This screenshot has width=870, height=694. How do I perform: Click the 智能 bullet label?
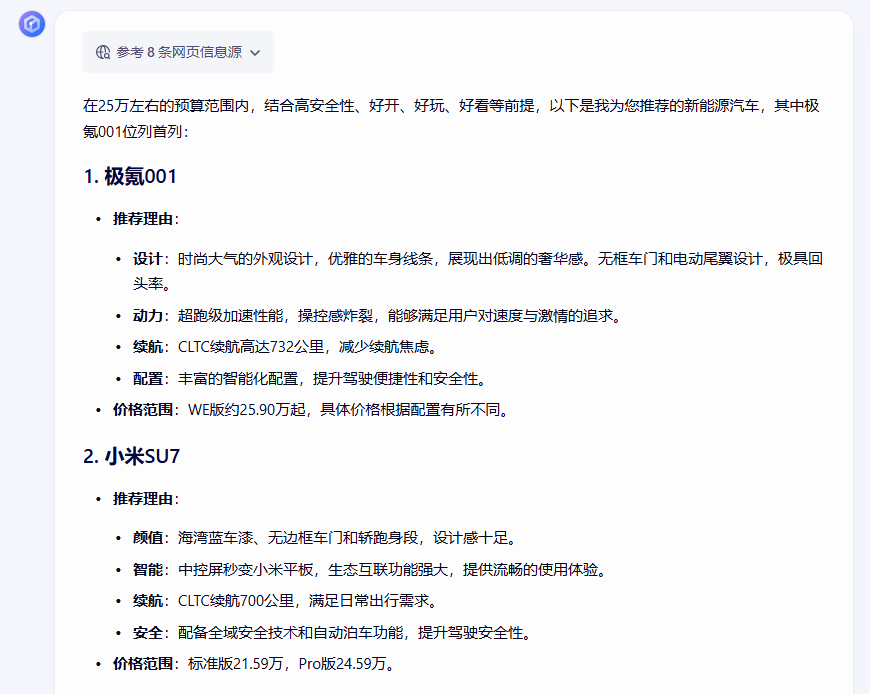point(148,570)
